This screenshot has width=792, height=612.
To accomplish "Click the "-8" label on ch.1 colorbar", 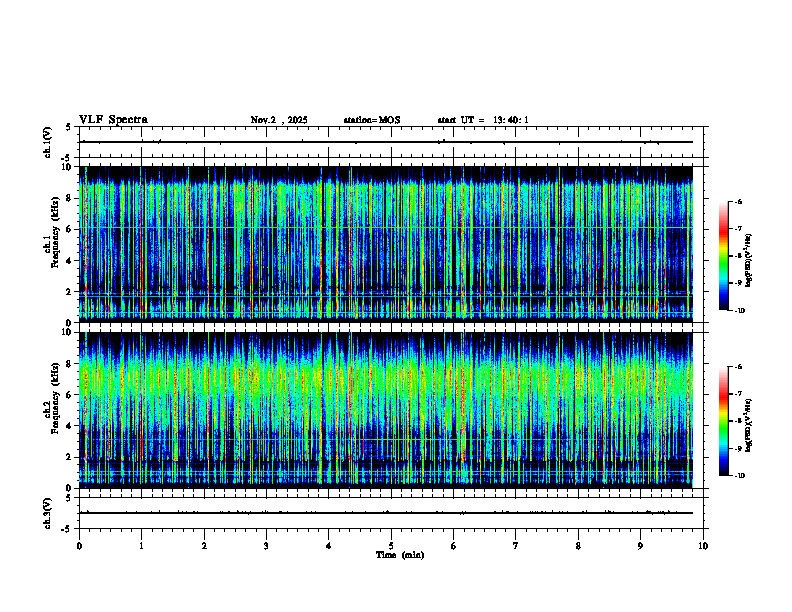I will tap(739, 256).
